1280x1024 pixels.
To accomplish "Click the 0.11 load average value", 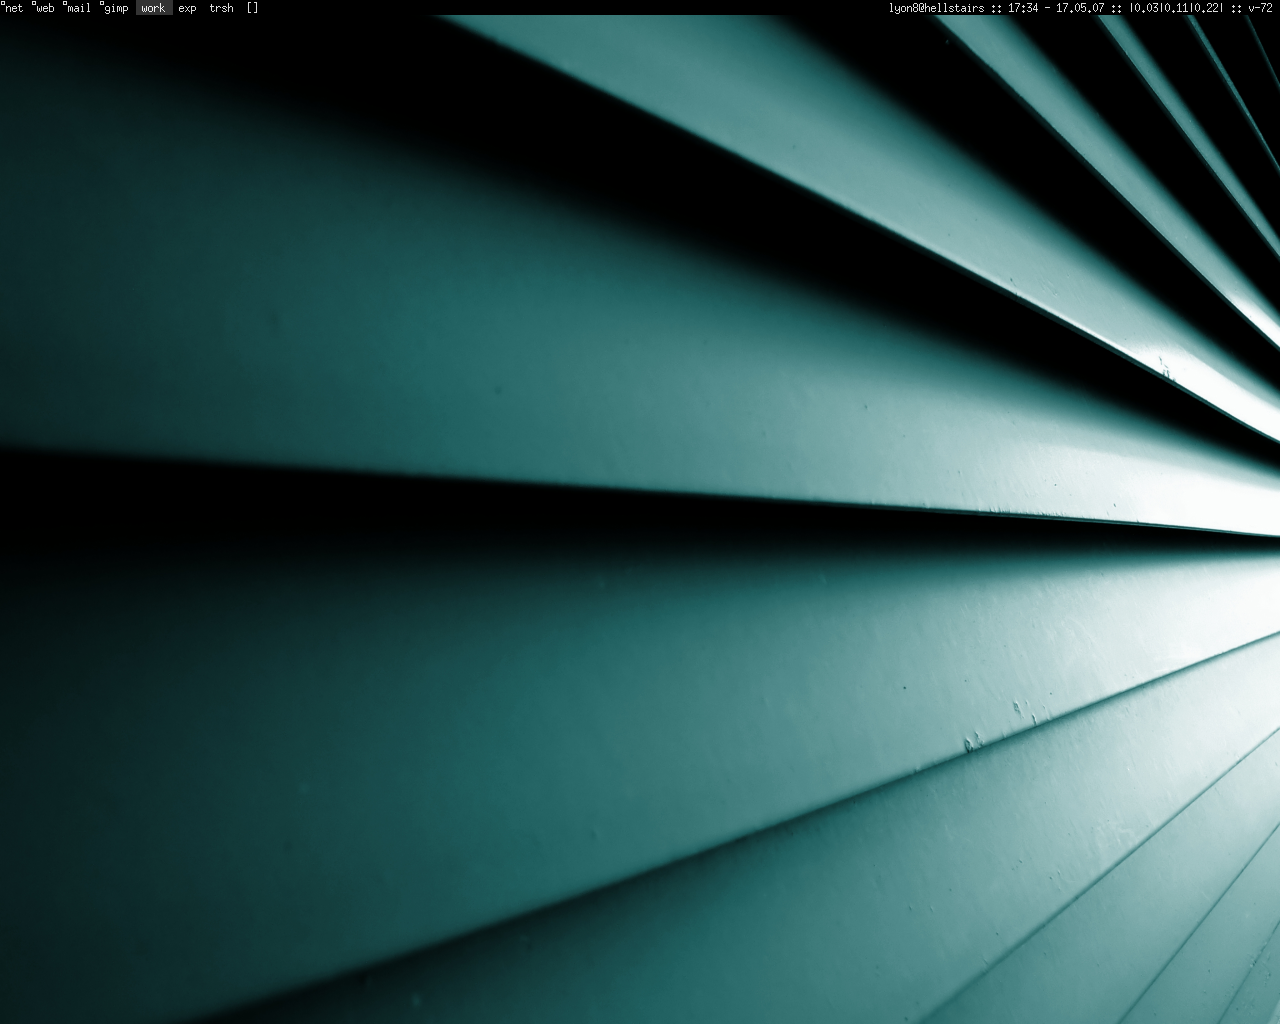I will 1176,8.
